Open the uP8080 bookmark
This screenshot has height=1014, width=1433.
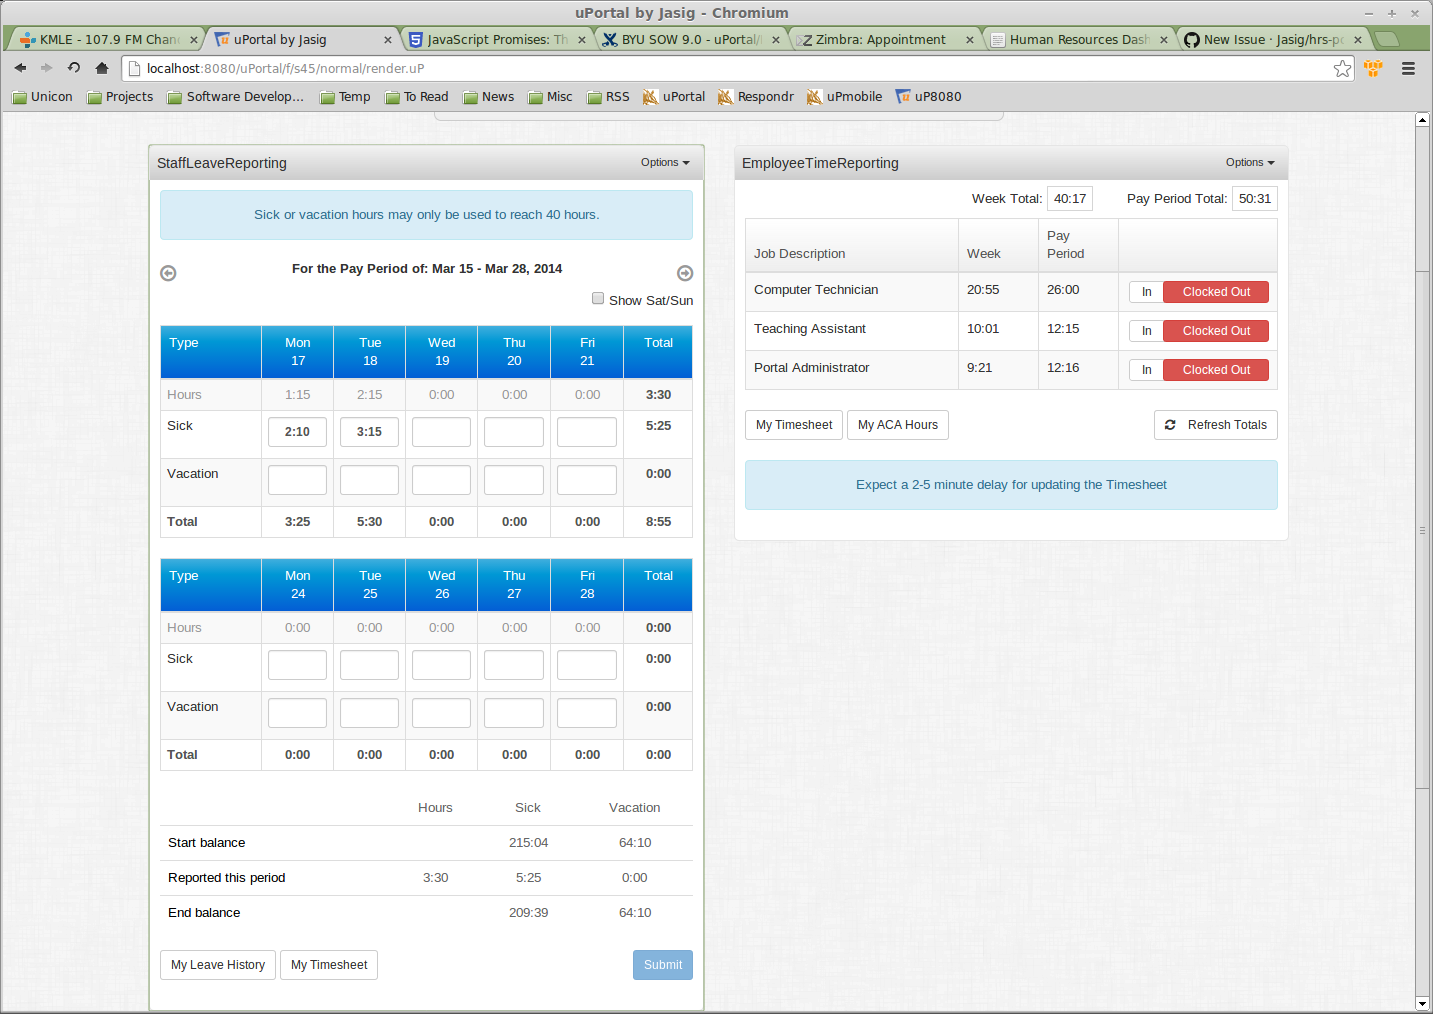929,97
